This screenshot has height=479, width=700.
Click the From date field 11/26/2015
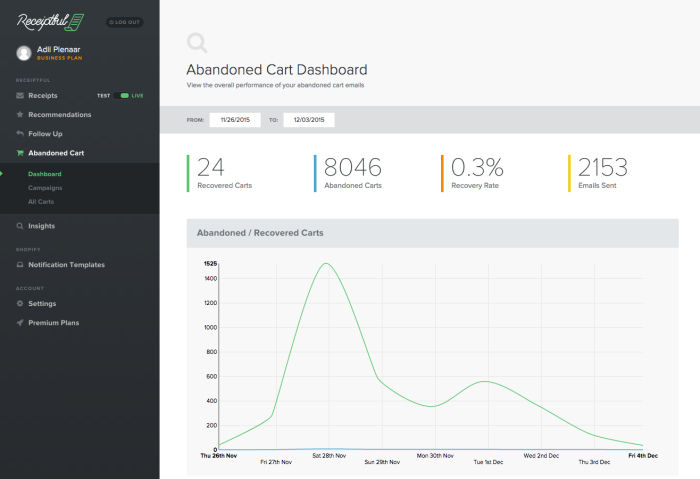(x=234, y=120)
